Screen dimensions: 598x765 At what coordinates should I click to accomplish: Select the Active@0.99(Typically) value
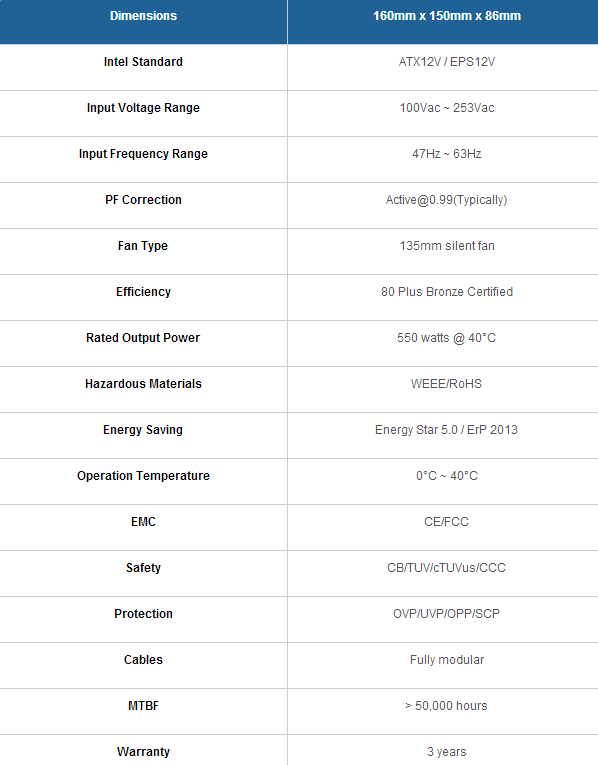tap(447, 200)
